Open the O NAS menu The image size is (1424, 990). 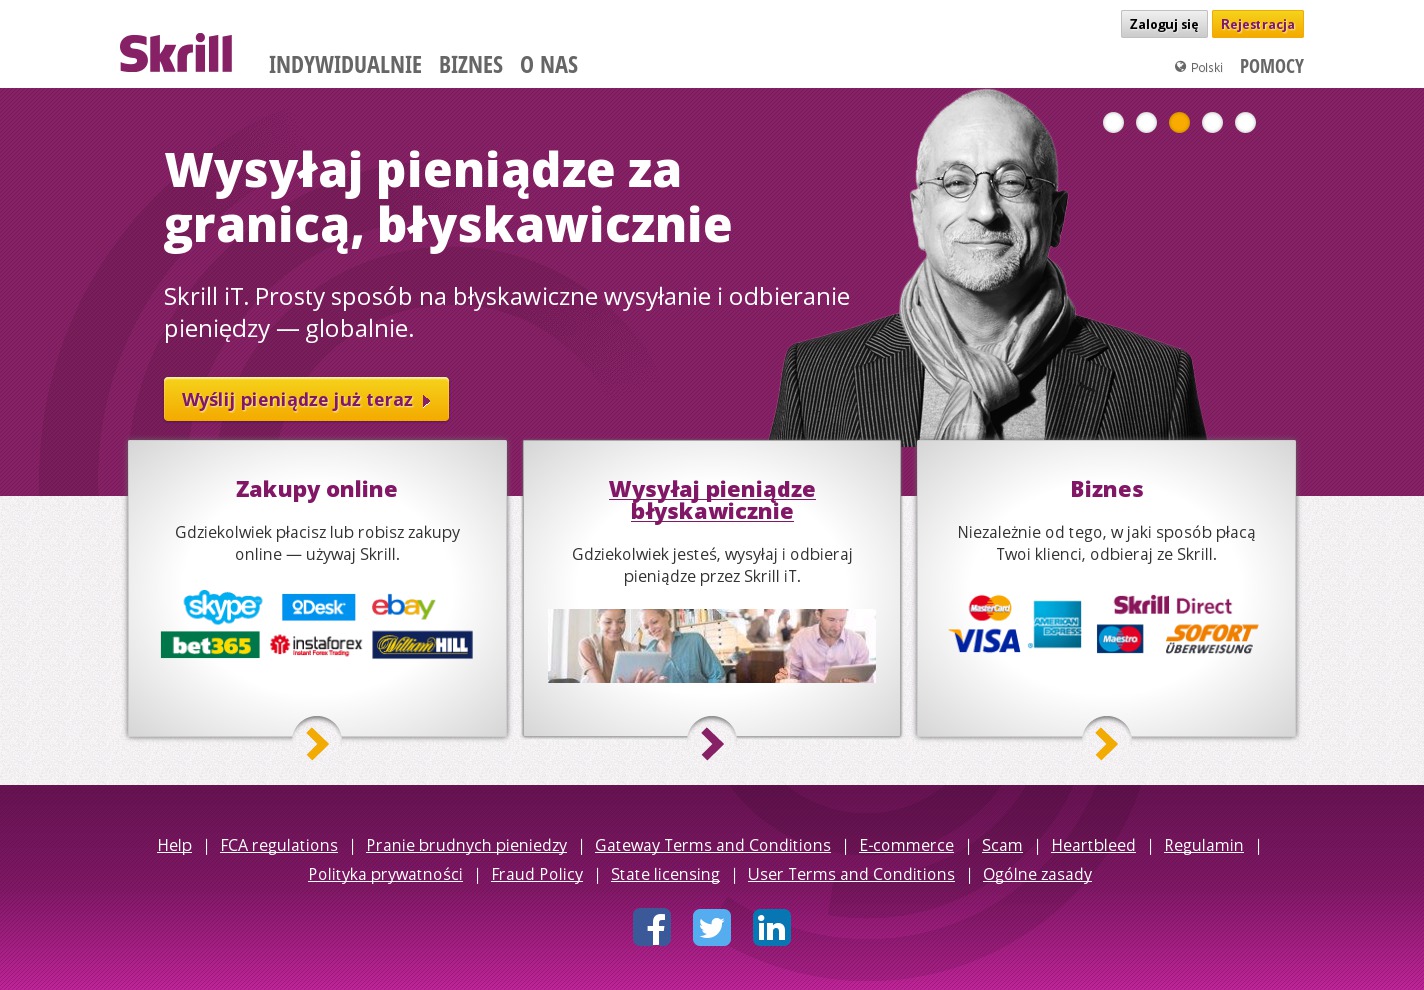click(x=549, y=65)
